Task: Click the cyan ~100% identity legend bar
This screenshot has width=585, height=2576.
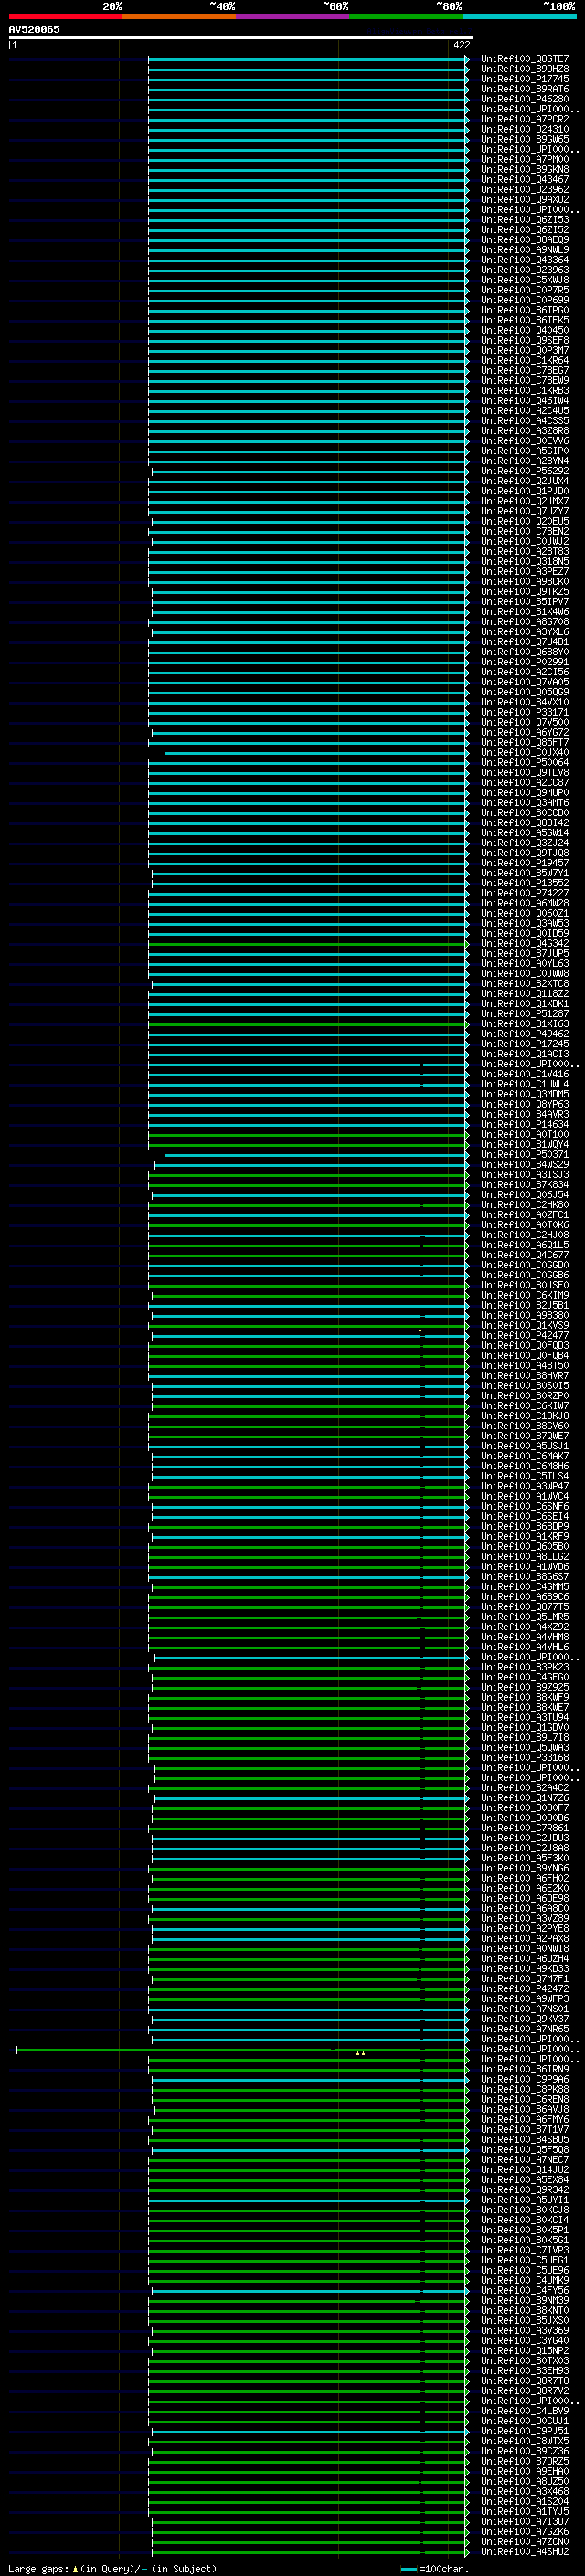Action: [x=519, y=16]
